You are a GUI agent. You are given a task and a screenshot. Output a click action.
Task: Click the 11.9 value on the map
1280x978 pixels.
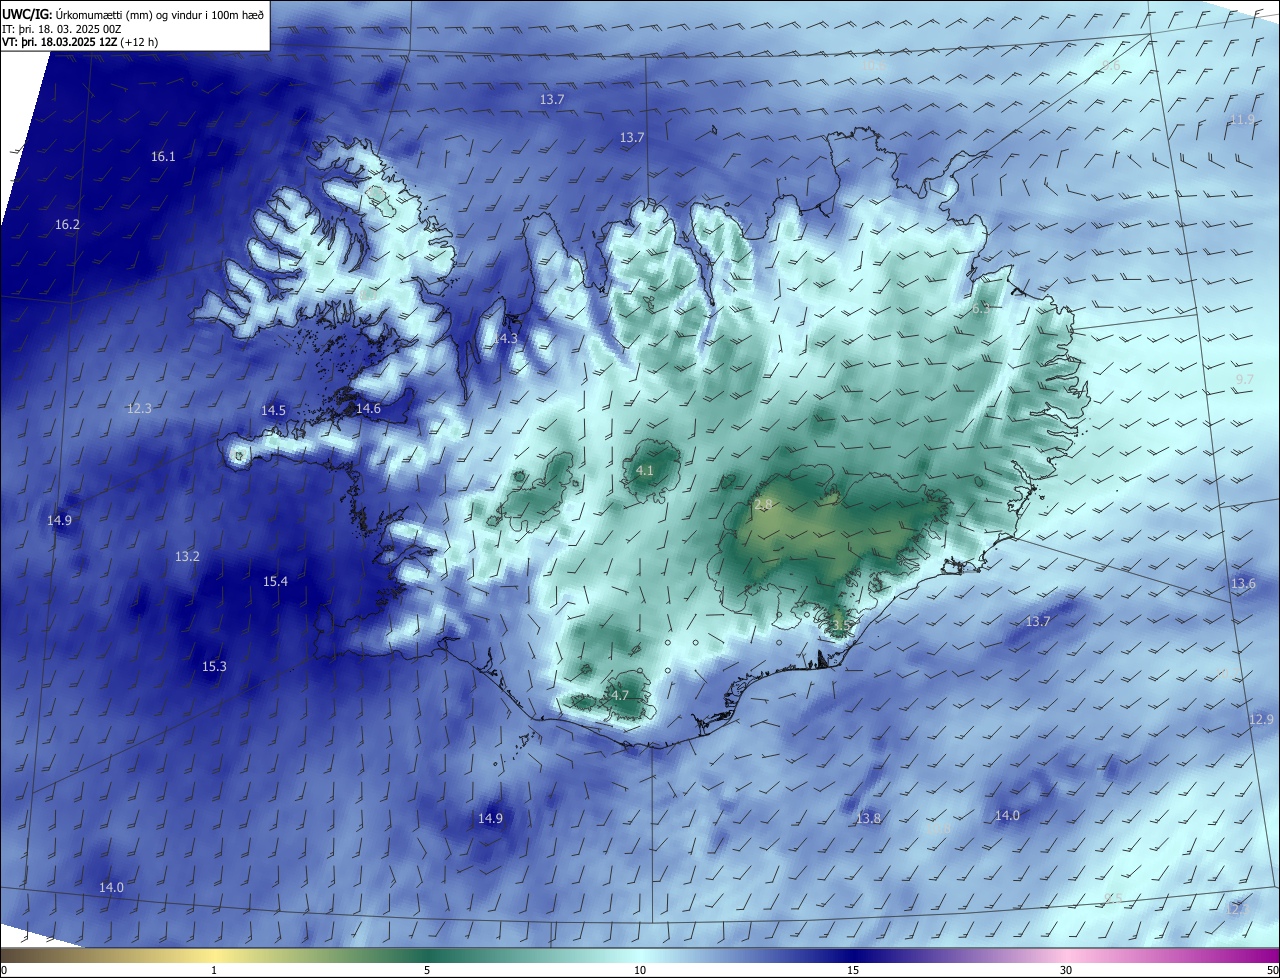pos(1242,120)
